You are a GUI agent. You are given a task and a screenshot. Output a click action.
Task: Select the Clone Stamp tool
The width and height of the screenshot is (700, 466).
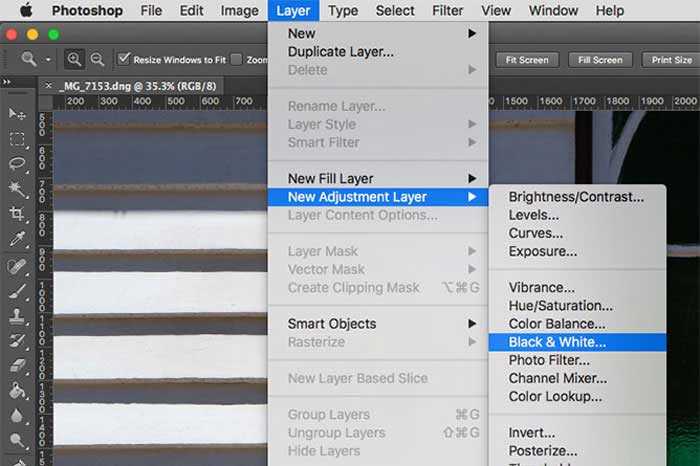pyautogui.click(x=17, y=316)
